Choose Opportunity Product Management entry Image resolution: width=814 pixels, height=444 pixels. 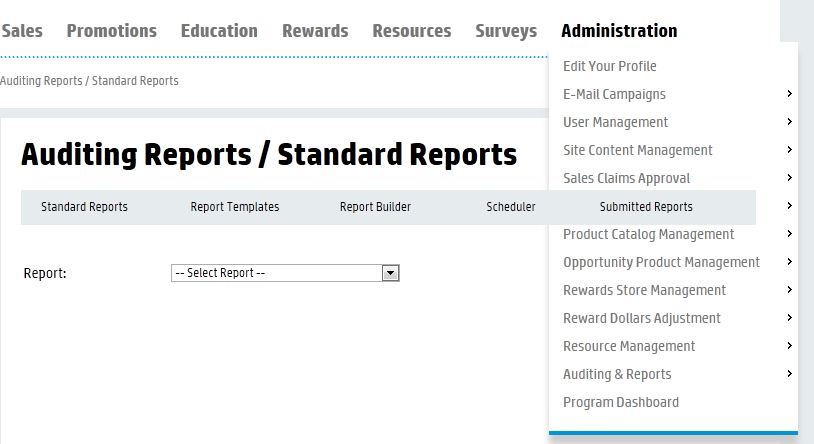pyautogui.click(x=661, y=262)
